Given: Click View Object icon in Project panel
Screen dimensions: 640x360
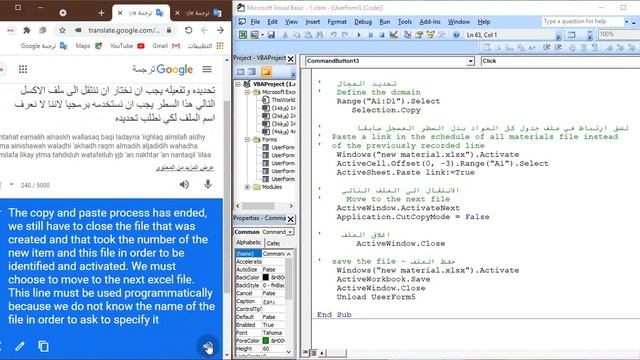Looking at the screenshot, I should [x=252, y=72].
